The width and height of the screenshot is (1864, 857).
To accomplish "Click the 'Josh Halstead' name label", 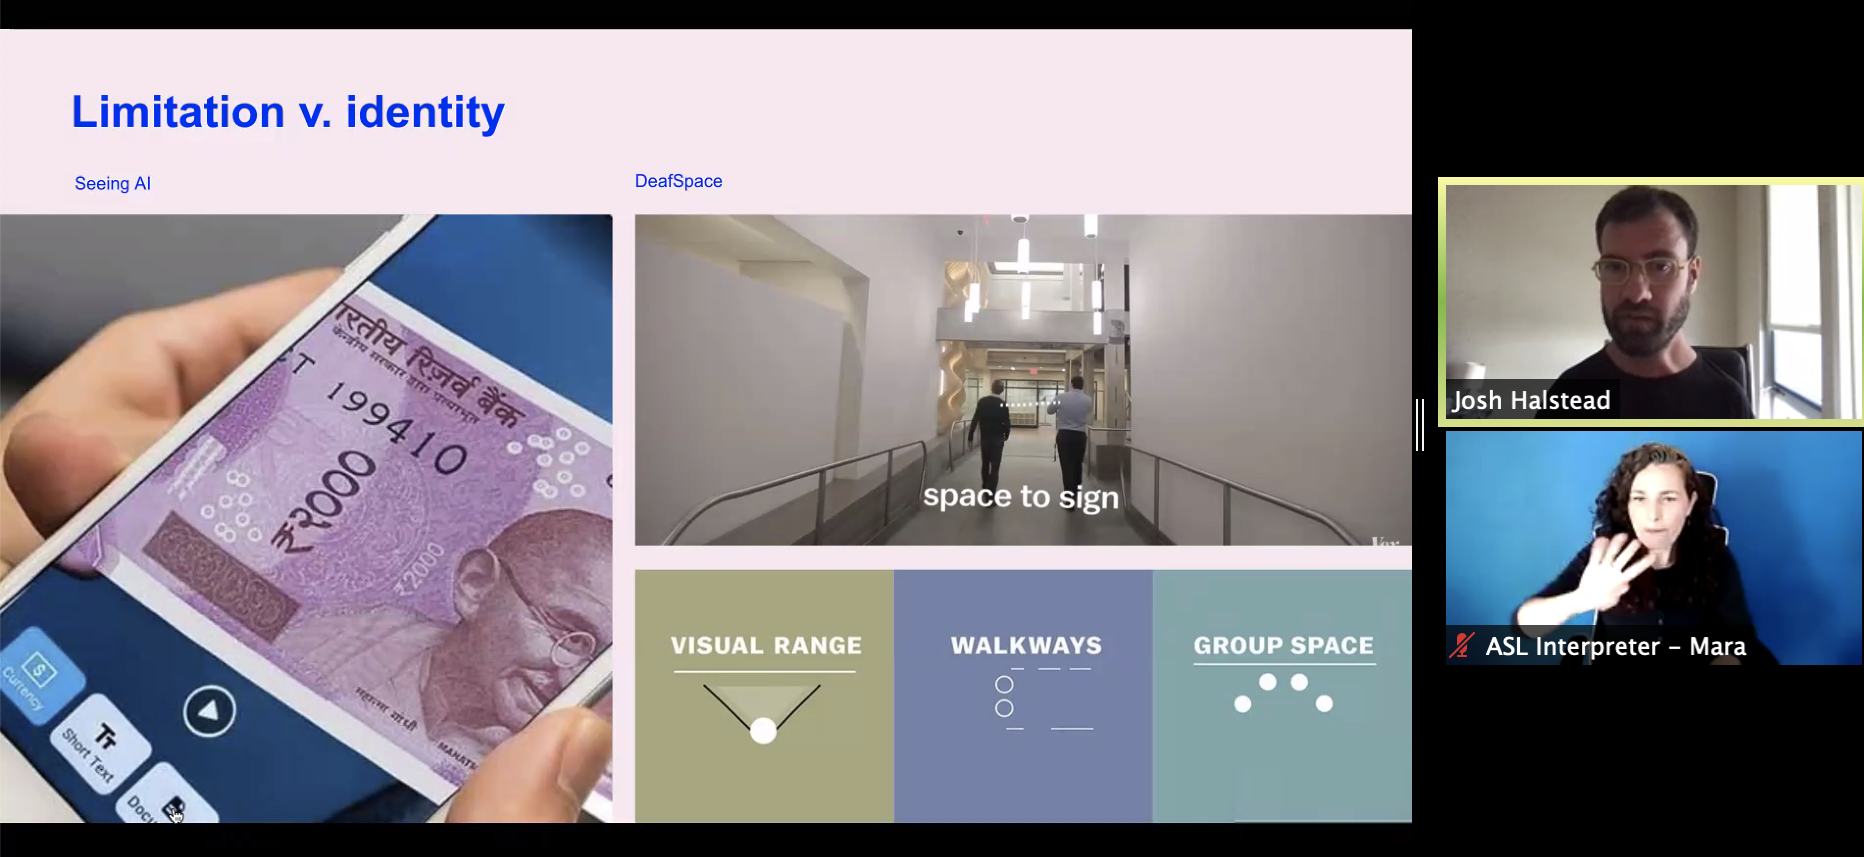I will tap(1531, 400).
